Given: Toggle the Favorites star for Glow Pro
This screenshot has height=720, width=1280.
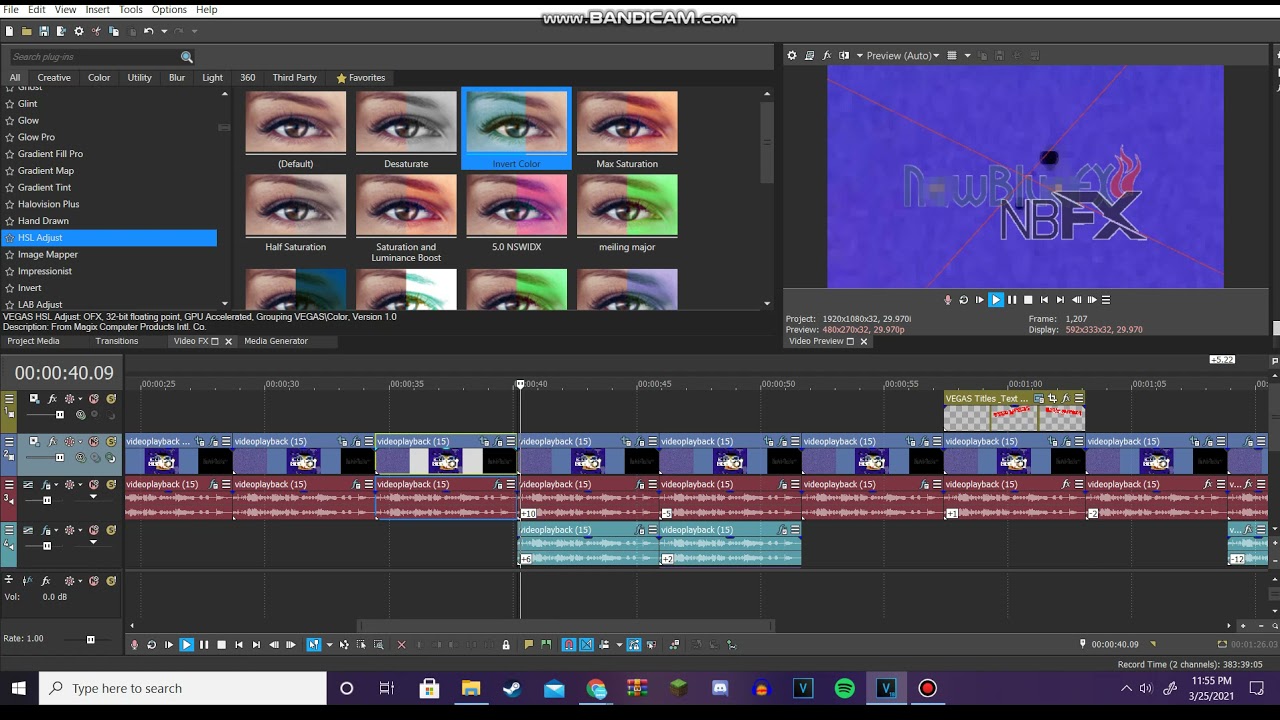Looking at the screenshot, I should pyautogui.click(x=10, y=137).
